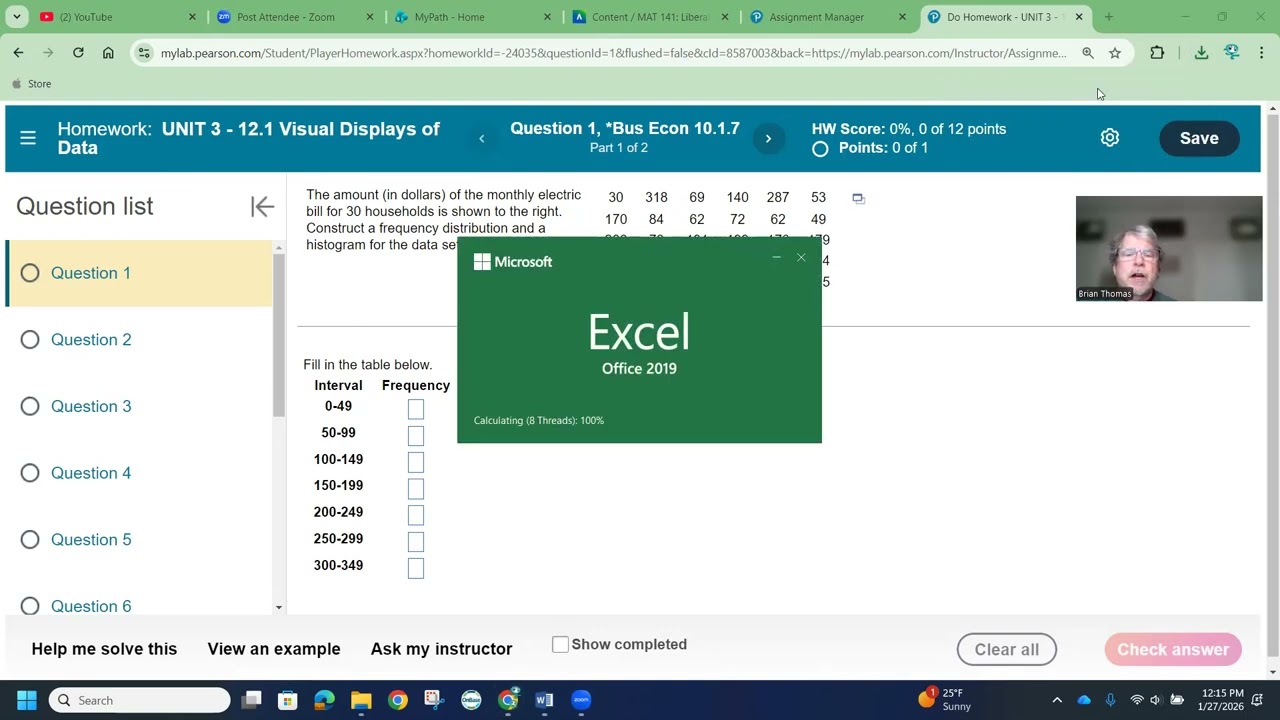Open the tab search dropdown arrow
Image resolution: width=1280 pixels, height=720 pixels.
pos(17,17)
